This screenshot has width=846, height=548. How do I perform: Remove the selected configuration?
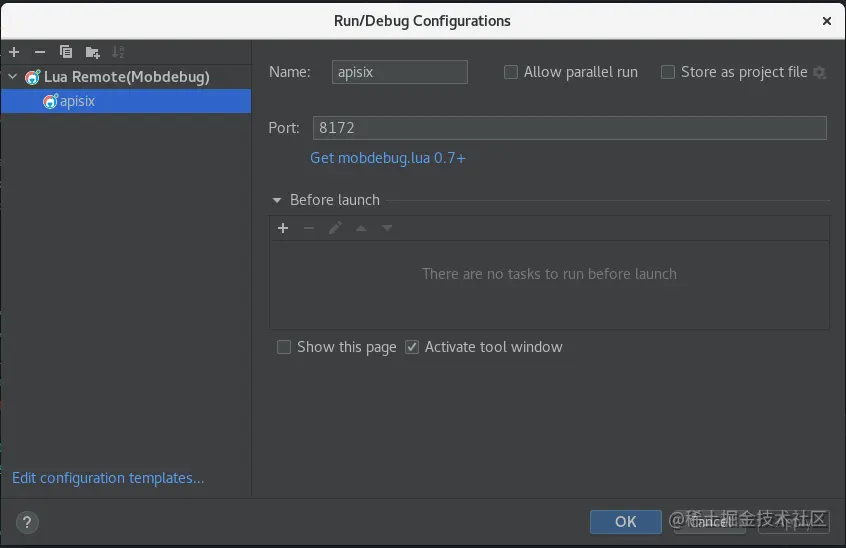tap(39, 52)
